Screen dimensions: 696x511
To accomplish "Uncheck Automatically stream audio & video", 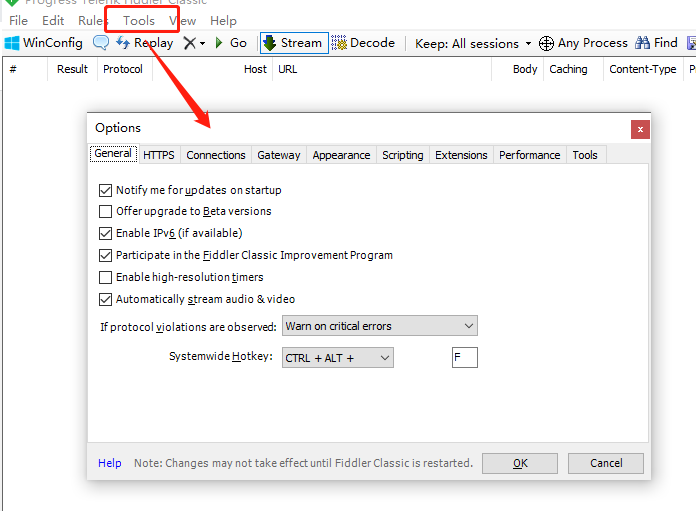I will [105, 299].
